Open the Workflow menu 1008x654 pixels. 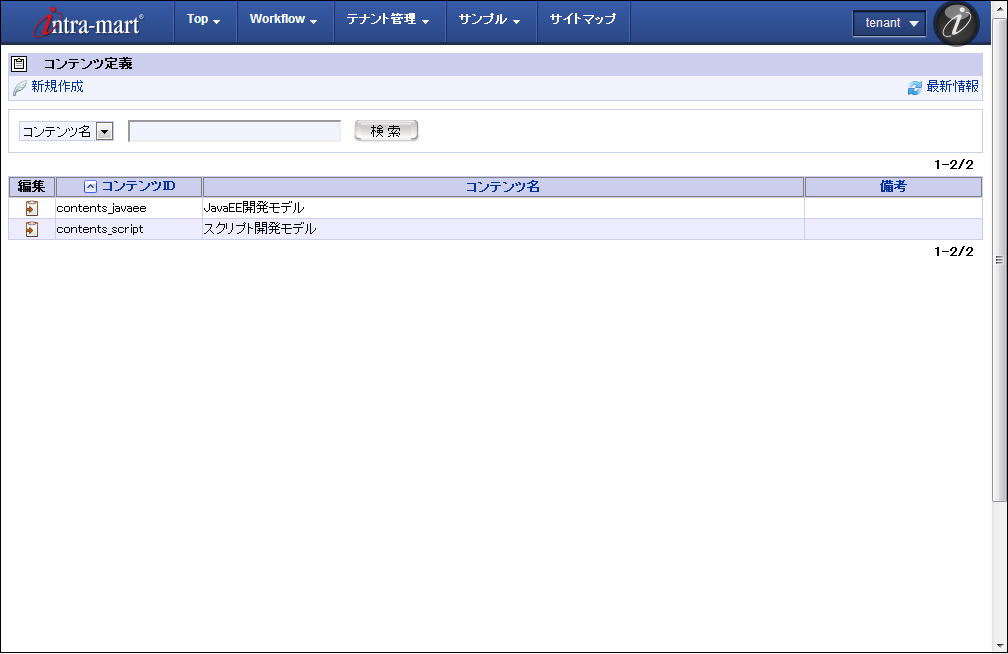284,20
